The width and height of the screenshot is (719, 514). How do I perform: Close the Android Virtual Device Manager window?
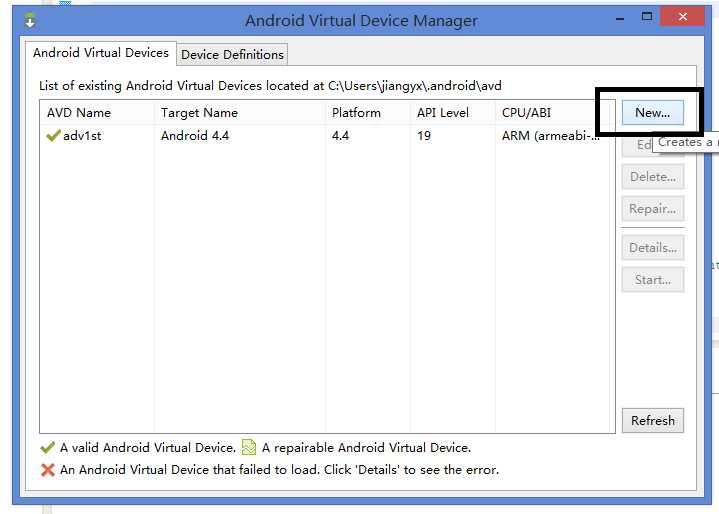(x=683, y=17)
